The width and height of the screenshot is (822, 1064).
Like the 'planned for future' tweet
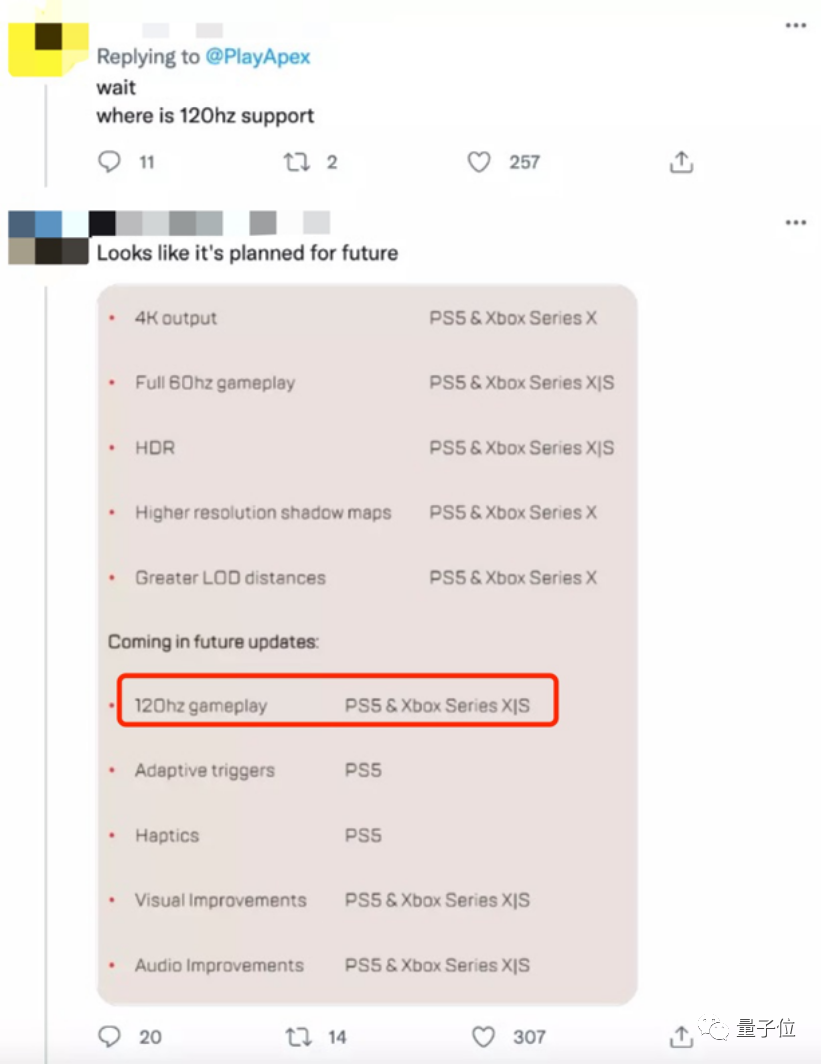point(484,1036)
